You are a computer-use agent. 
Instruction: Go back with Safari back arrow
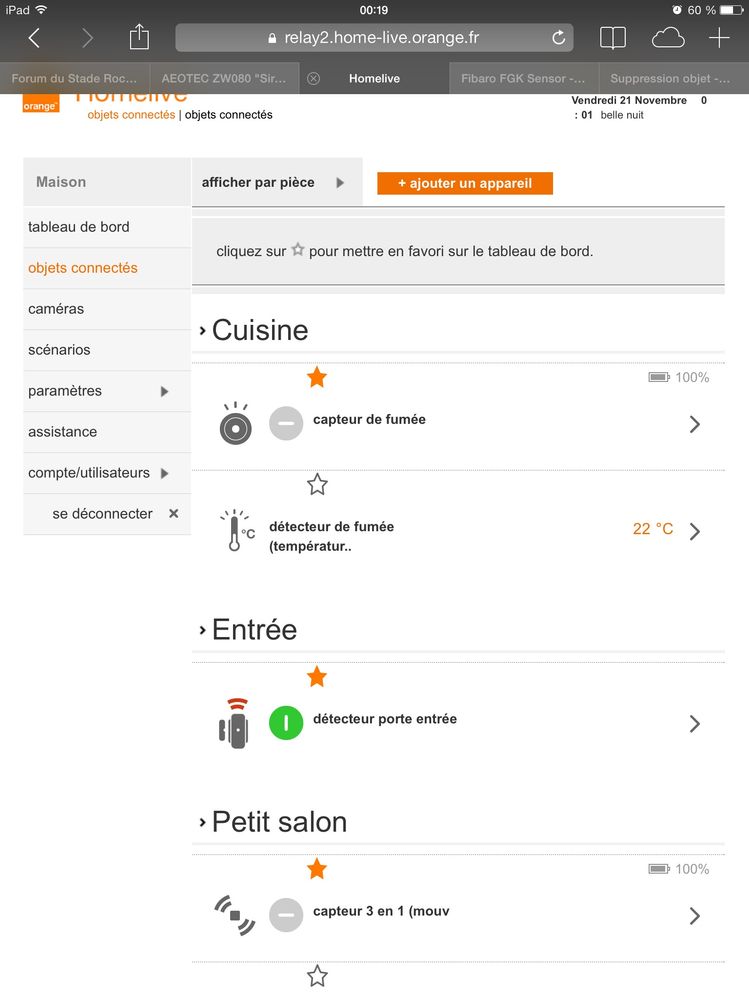34,38
